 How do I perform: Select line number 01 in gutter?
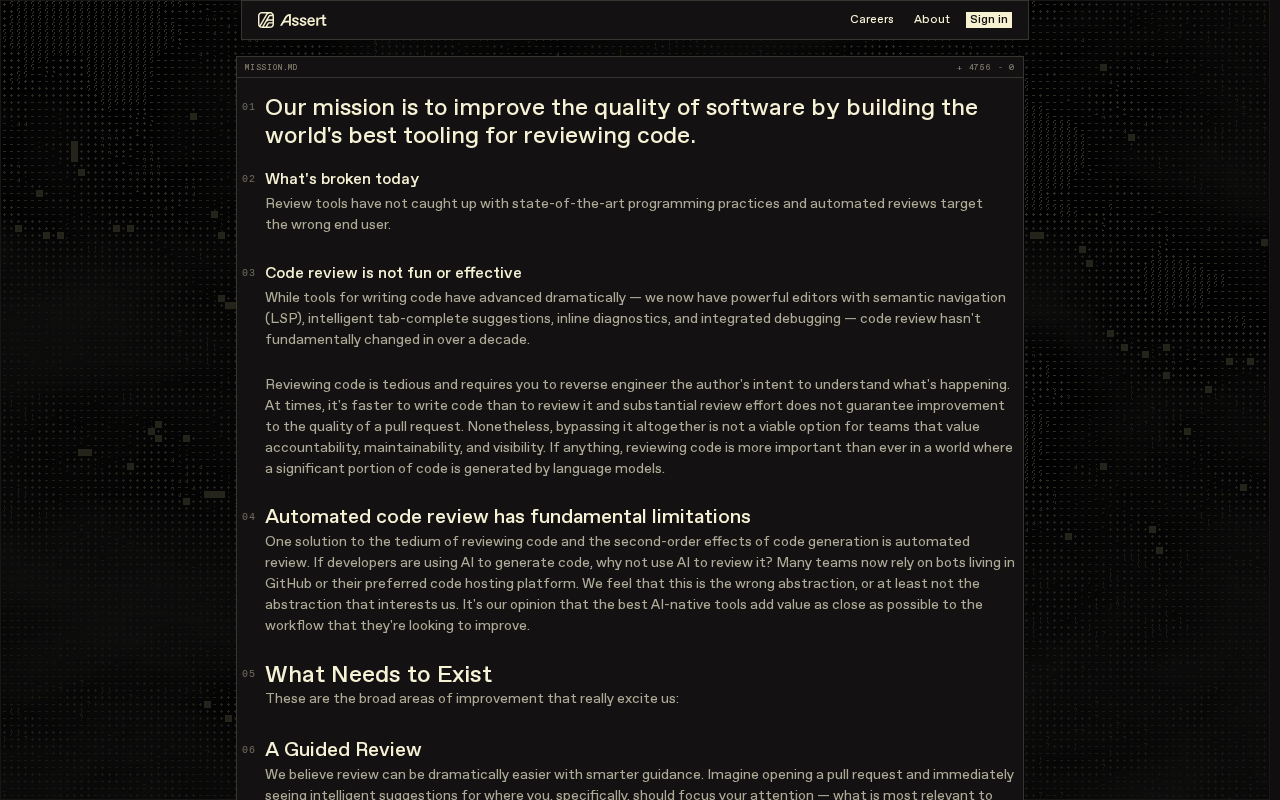click(x=249, y=107)
